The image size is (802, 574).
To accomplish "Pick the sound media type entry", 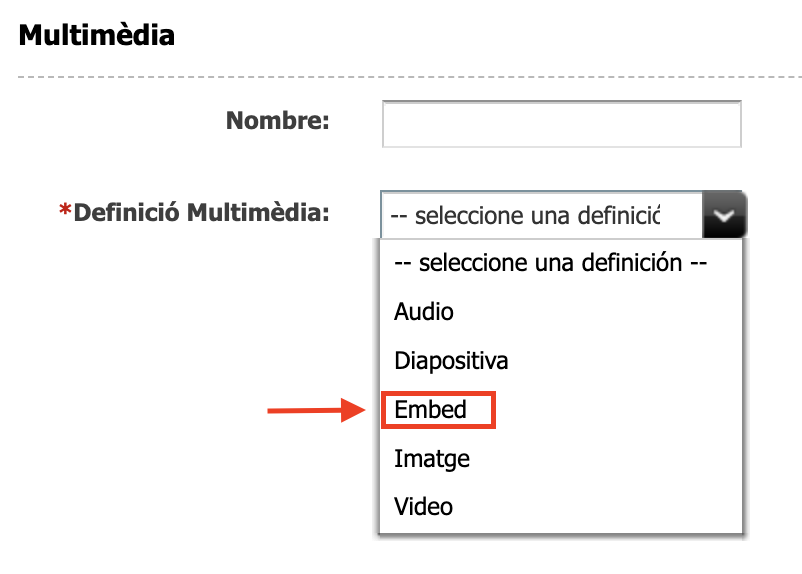I will (424, 311).
